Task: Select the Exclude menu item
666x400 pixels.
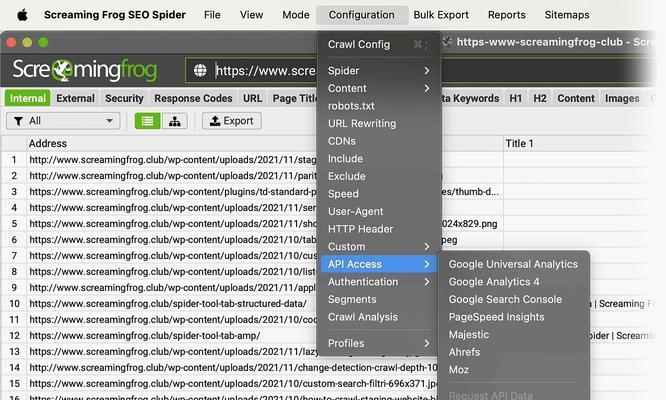Action: 378,176
